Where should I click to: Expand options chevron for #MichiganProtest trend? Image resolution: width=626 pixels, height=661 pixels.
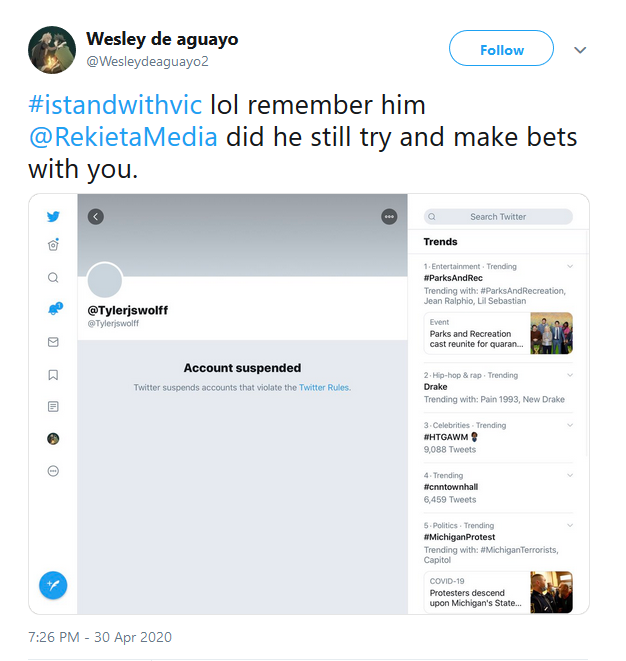[x=570, y=525]
